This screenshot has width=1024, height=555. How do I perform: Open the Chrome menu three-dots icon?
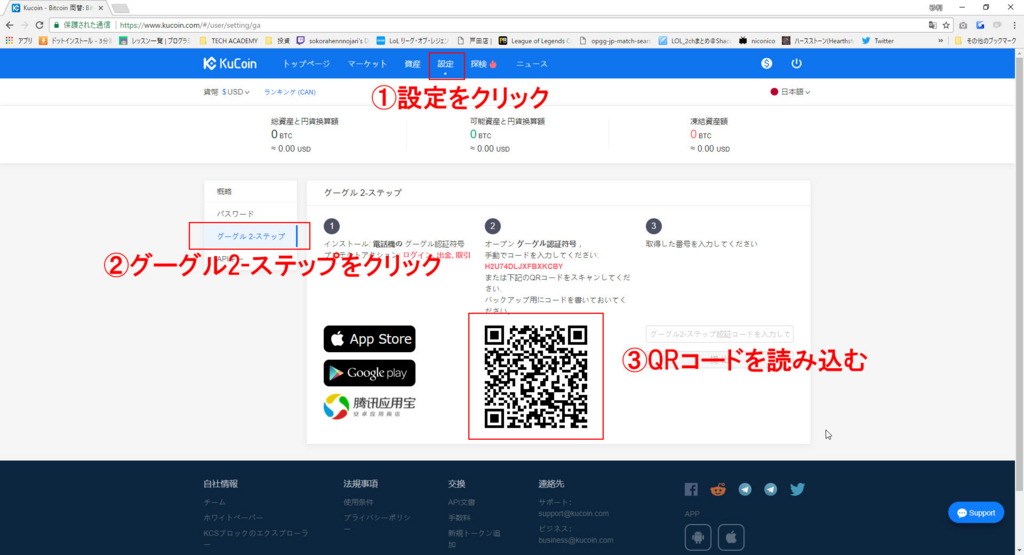pyautogui.click(x=1014, y=25)
